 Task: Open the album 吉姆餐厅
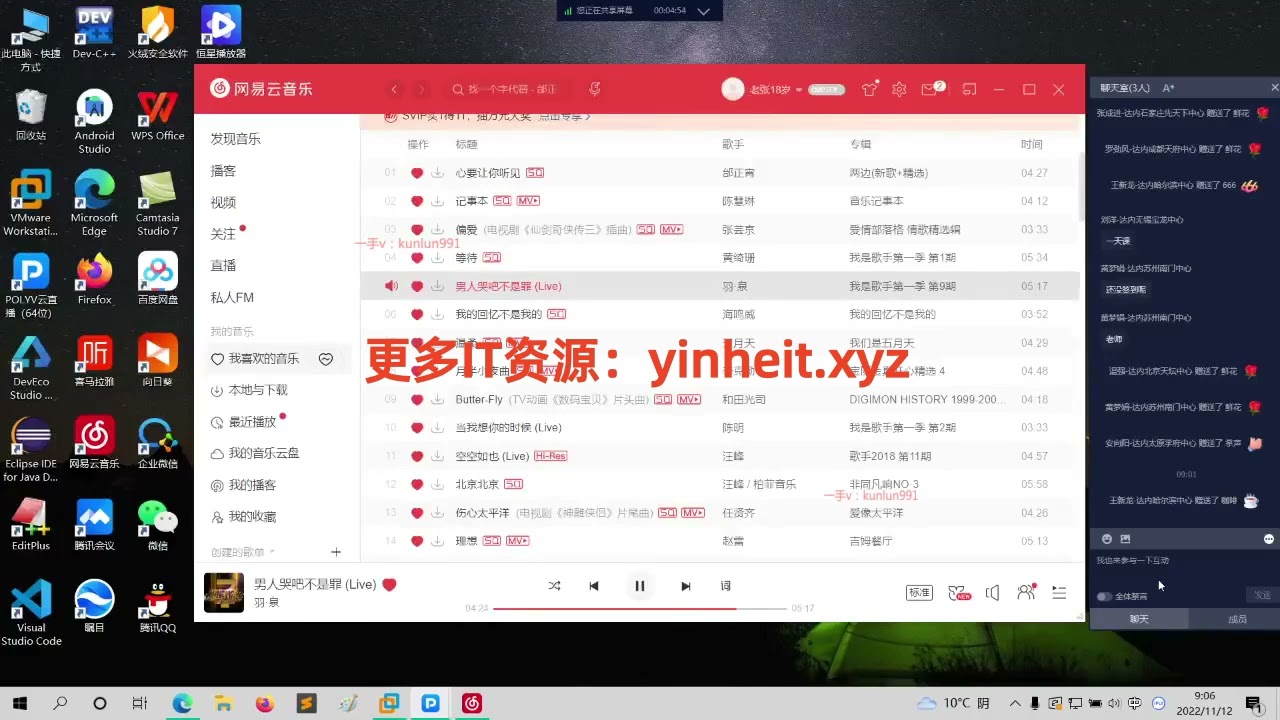pyautogui.click(x=871, y=541)
